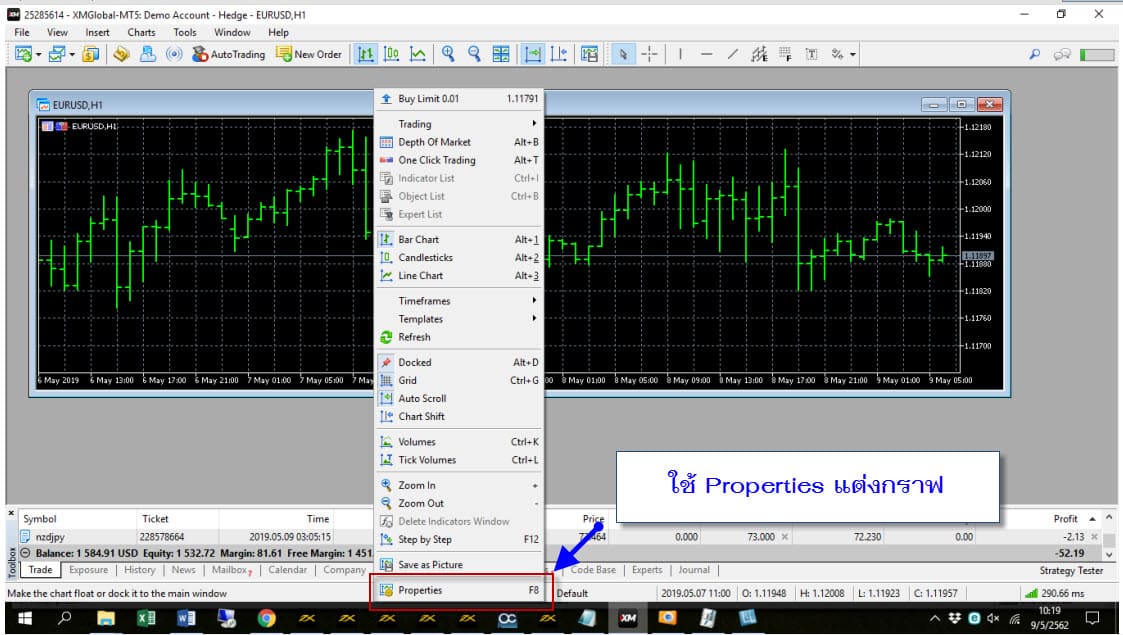
Task: Select the bar chart toolbar icon
Action: (367, 54)
